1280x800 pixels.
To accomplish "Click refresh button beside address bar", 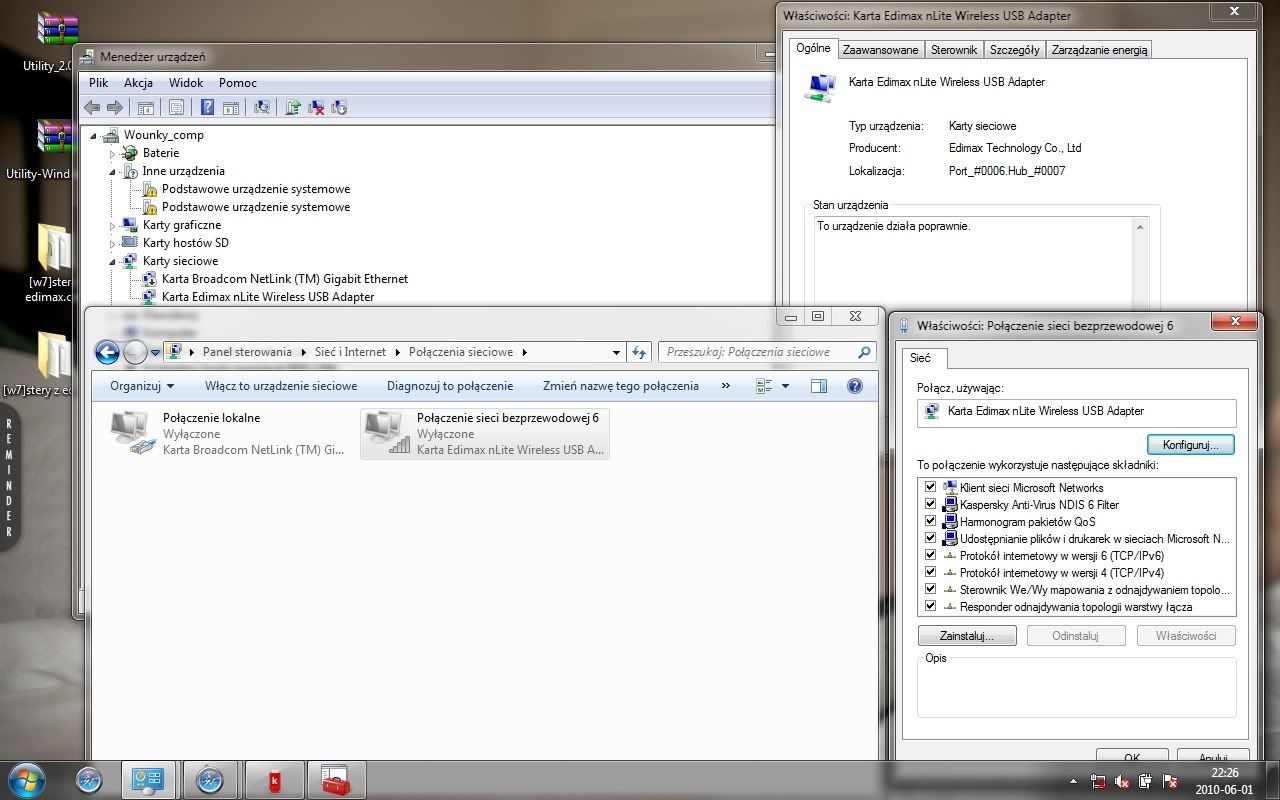I will [x=639, y=352].
